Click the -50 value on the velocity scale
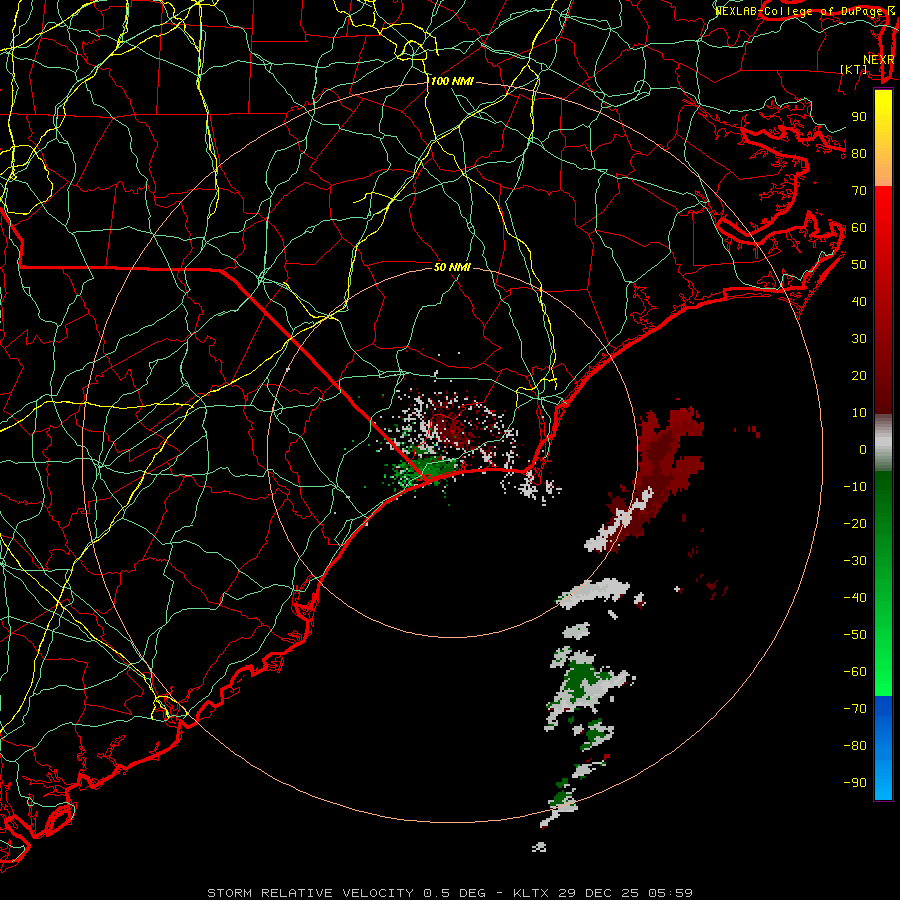Screen dimensions: 900x900 tap(855, 635)
